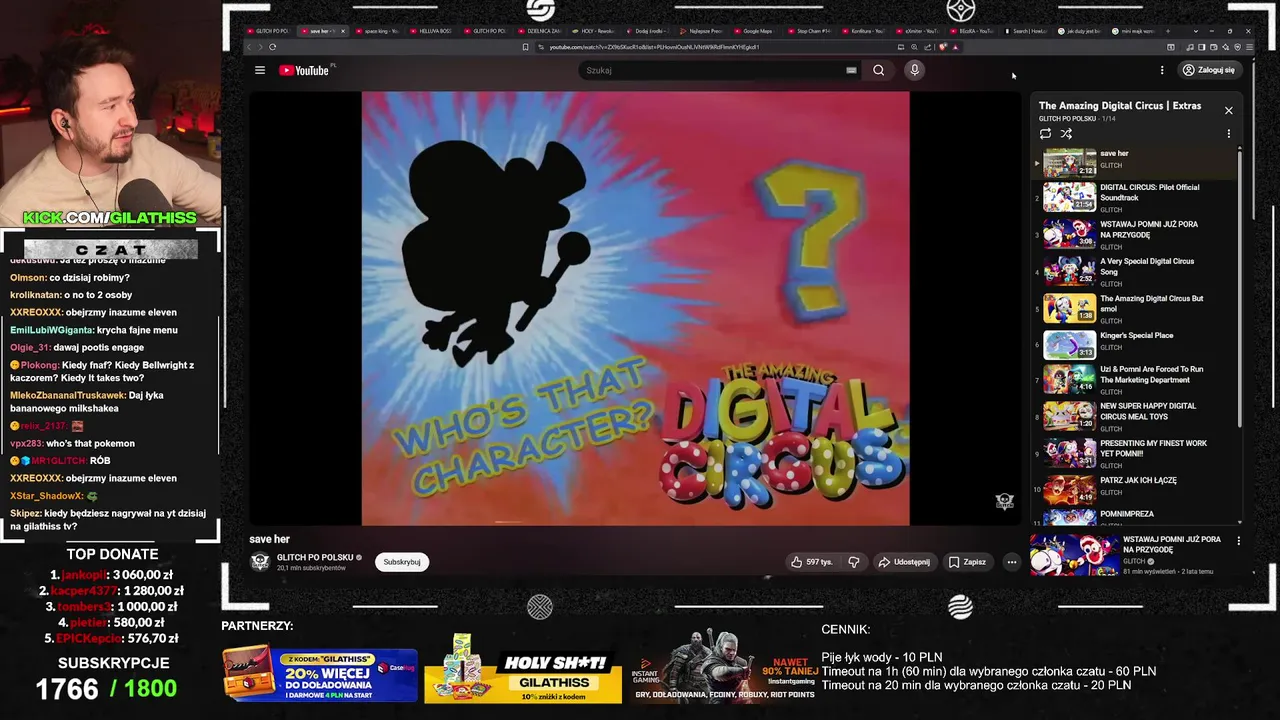
Task: Start voice search with the microphone
Action: (914, 70)
